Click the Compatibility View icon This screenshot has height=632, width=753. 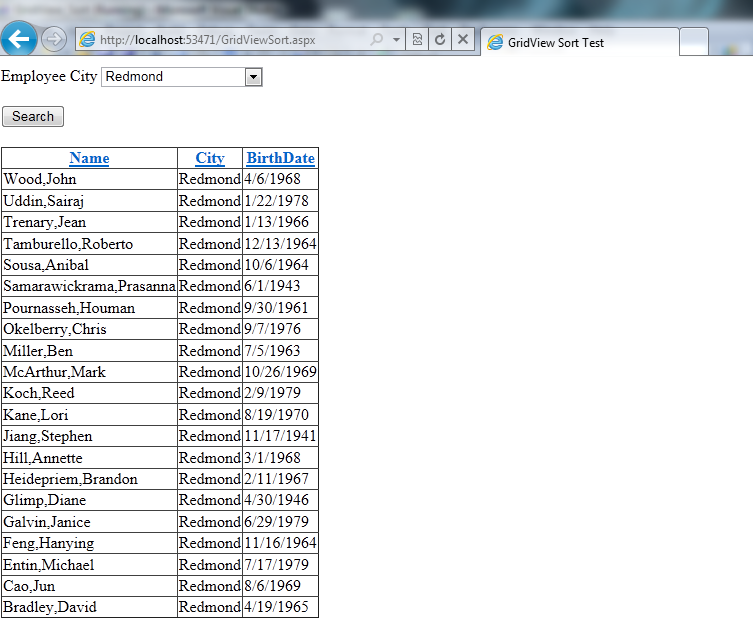pyautogui.click(x=417, y=40)
